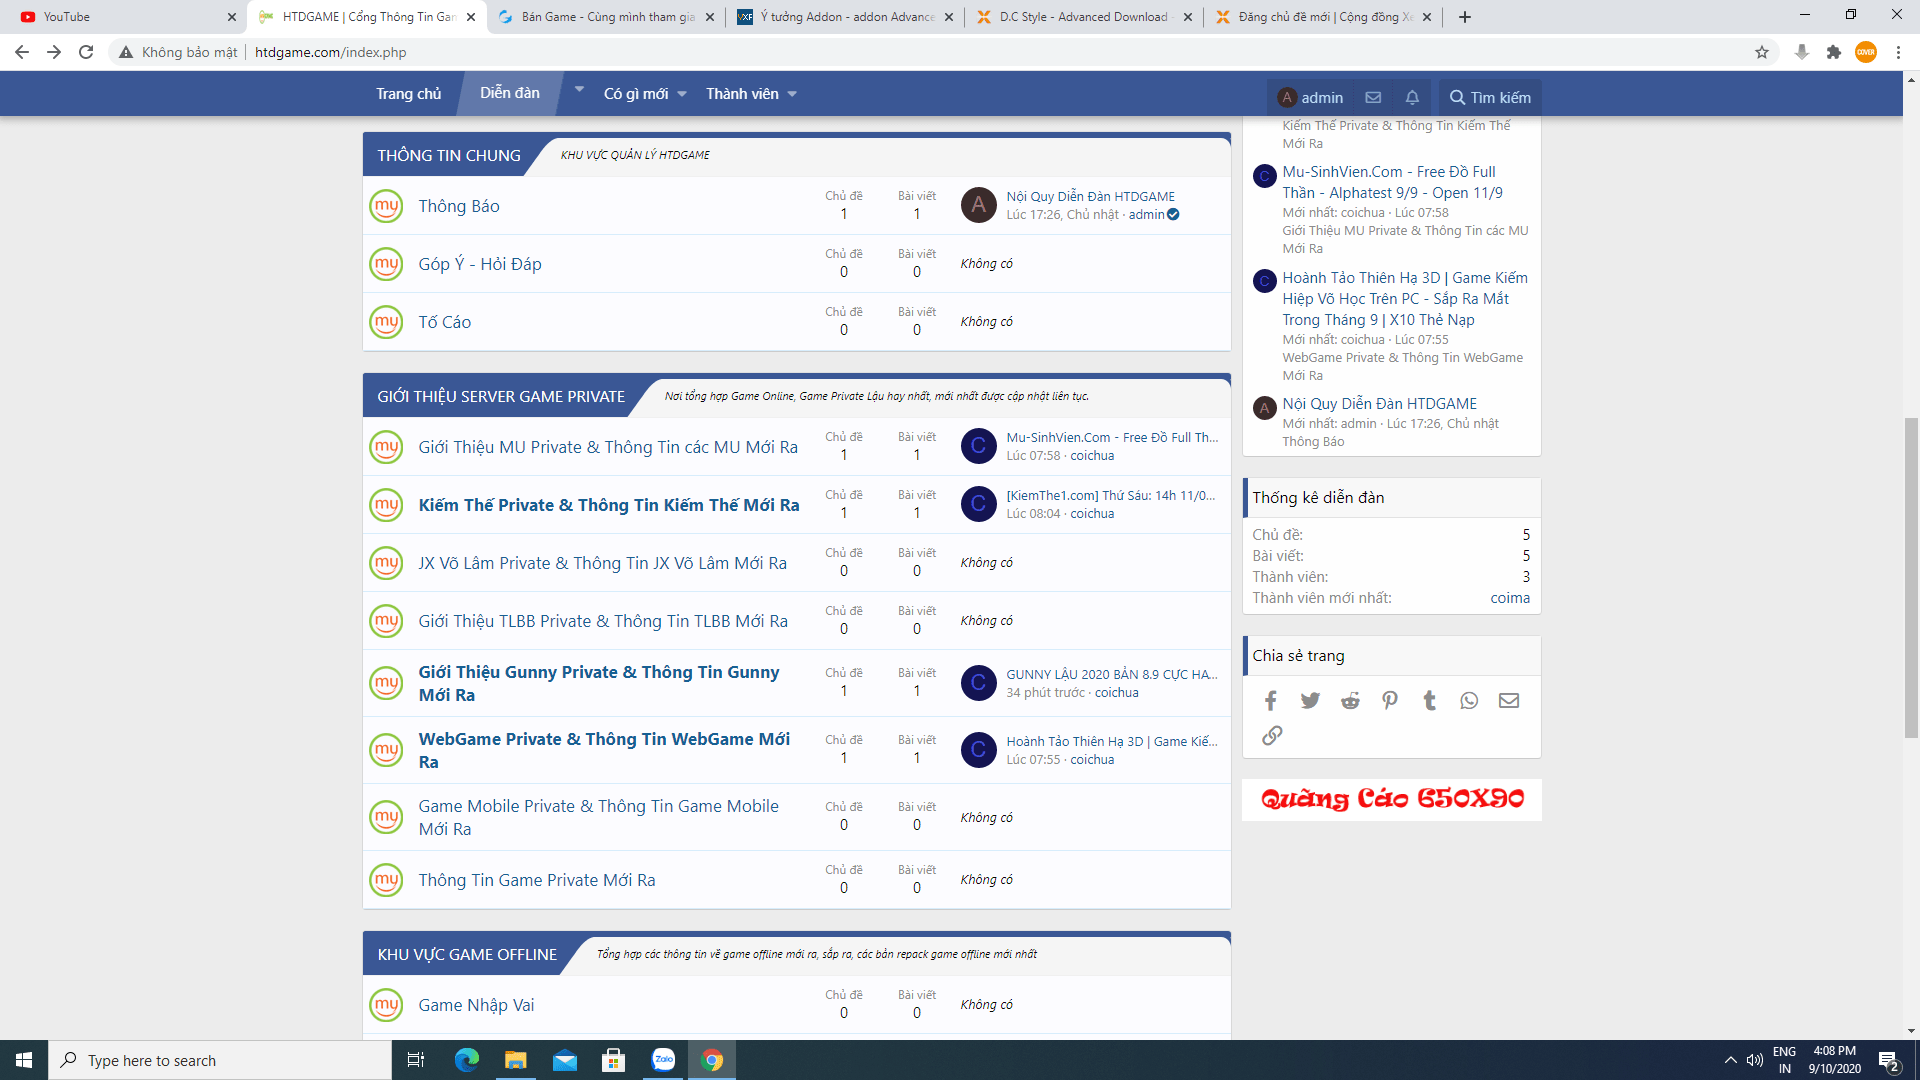Click the page vertical scrollbar thumb
The height and width of the screenshot is (1080, 1920).
click(x=1911, y=578)
